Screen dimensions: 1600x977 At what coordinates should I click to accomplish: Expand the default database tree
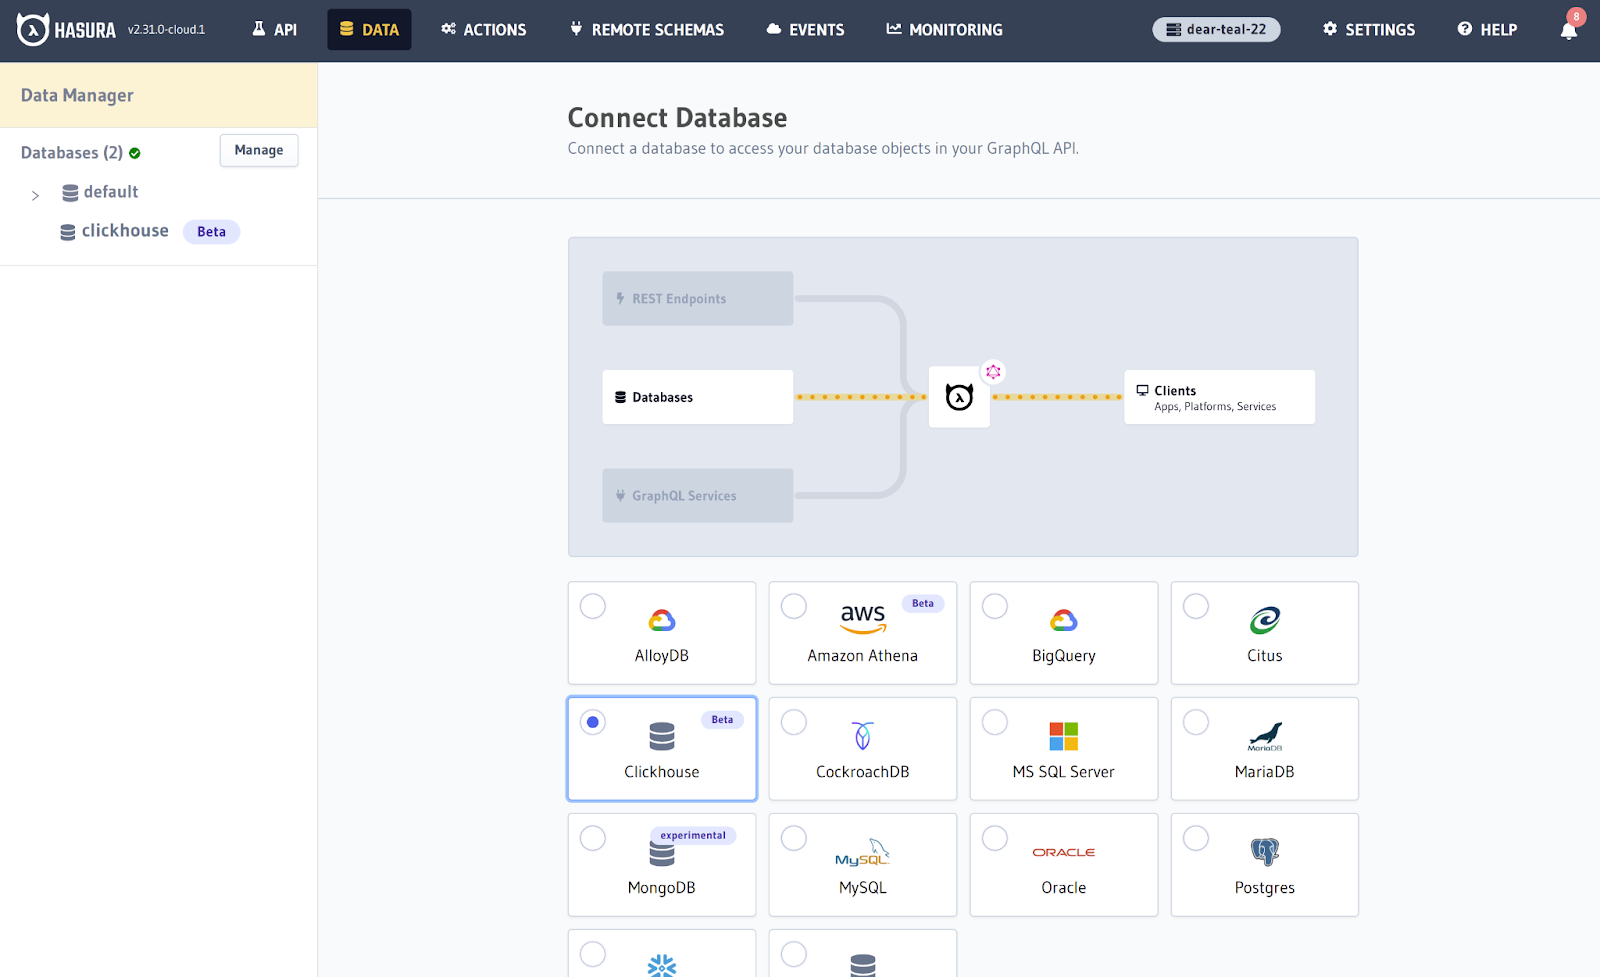[35, 195]
